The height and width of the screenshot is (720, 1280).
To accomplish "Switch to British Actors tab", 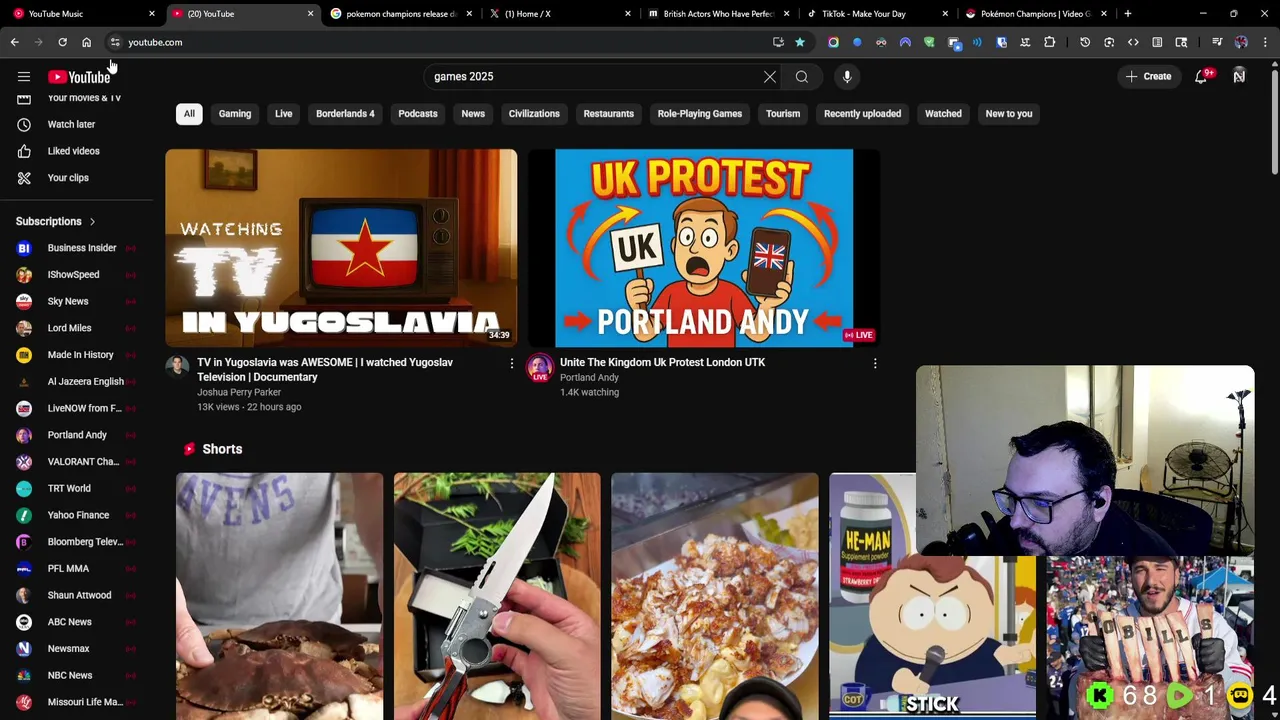I will pyautogui.click(x=717, y=14).
